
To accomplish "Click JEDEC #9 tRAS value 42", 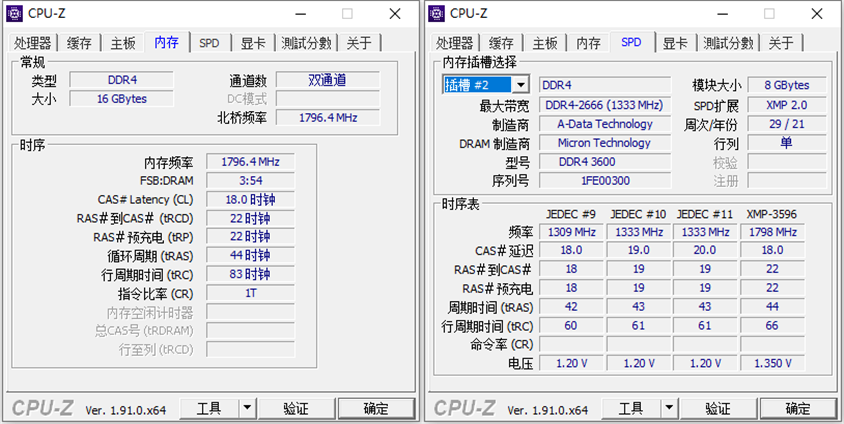I will pos(571,307).
